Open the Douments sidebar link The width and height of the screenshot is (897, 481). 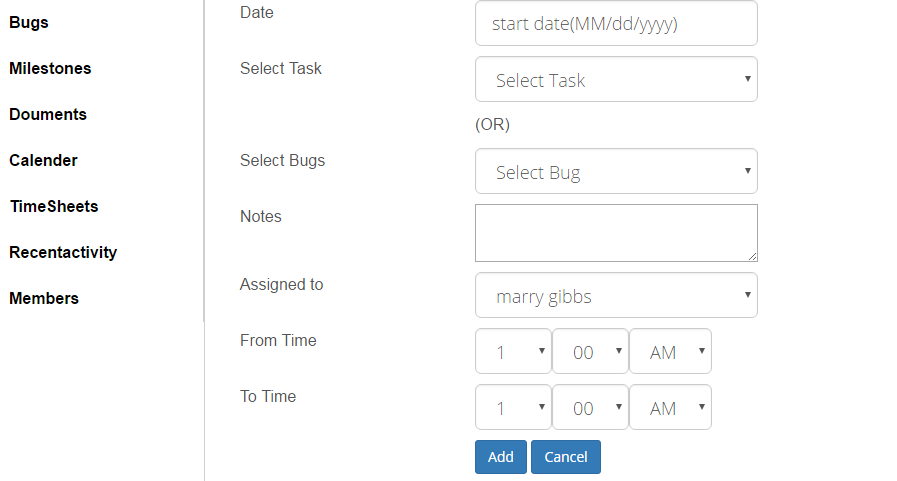pyautogui.click(x=48, y=114)
